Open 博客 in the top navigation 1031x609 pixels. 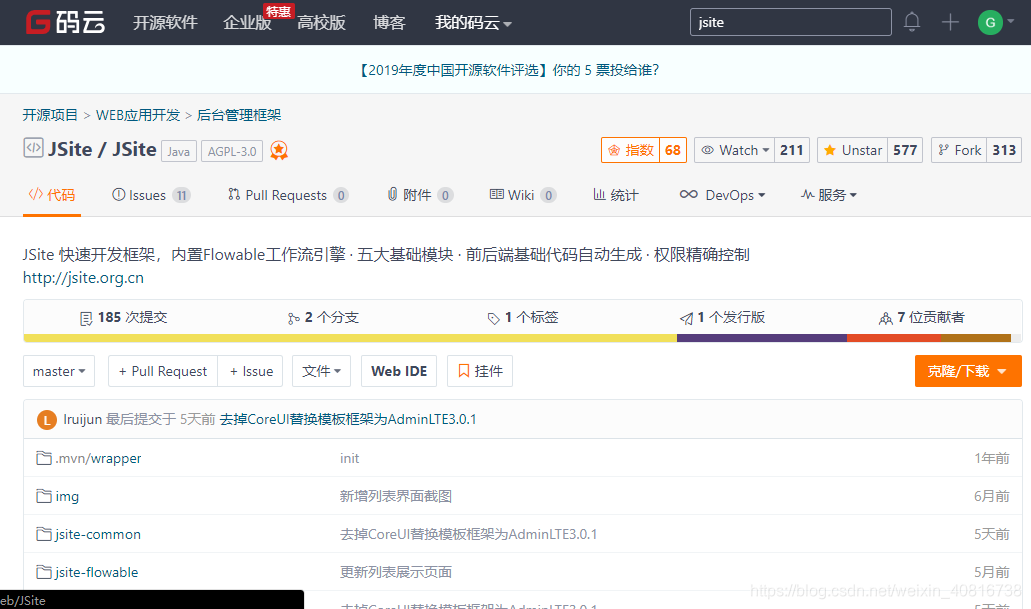pyautogui.click(x=389, y=22)
